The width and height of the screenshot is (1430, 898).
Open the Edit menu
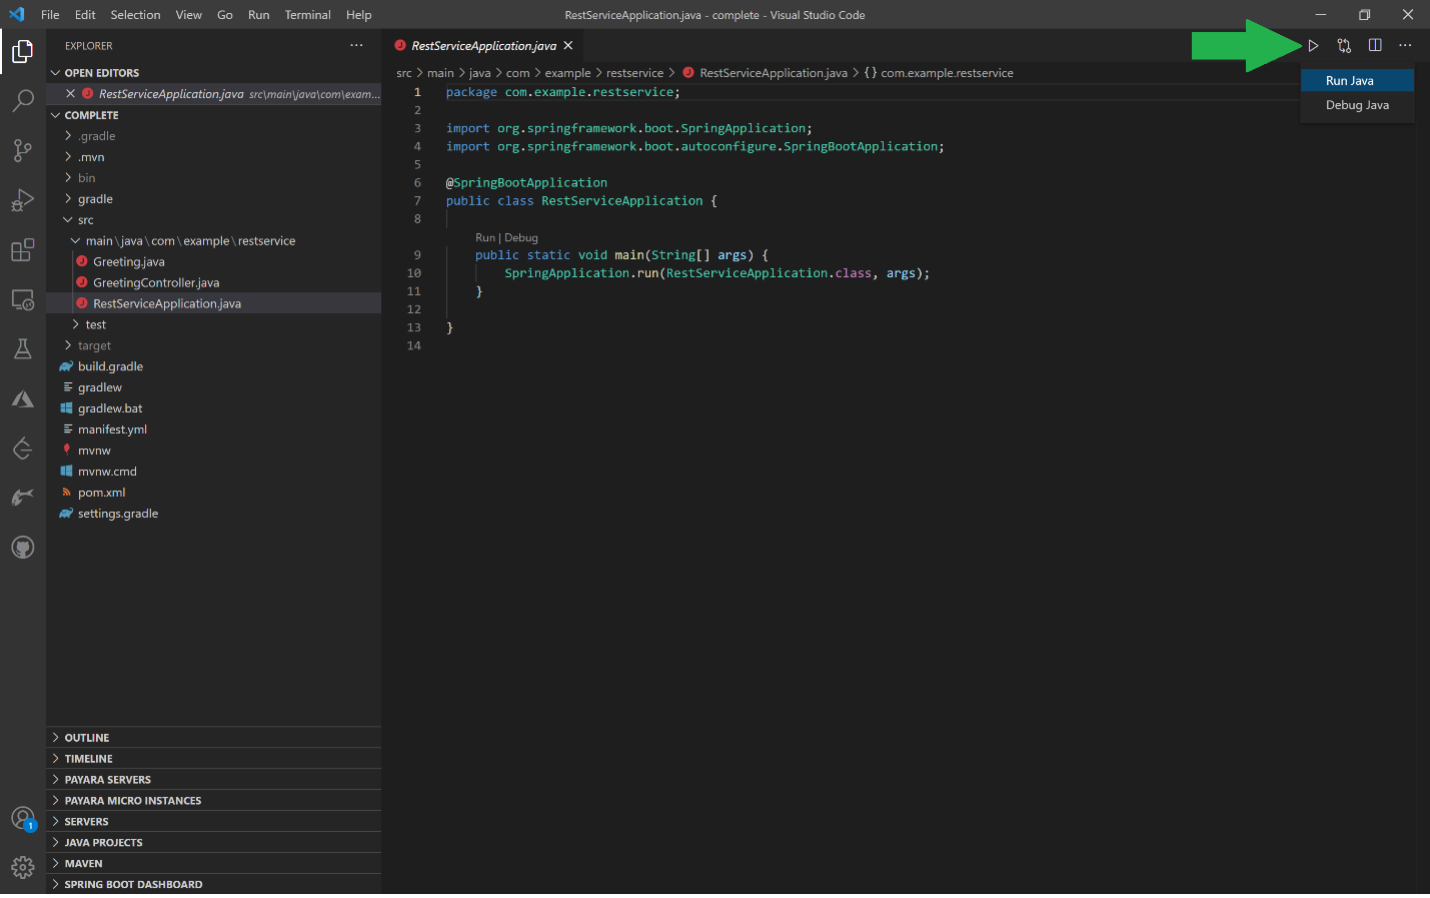(x=85, y=15)
